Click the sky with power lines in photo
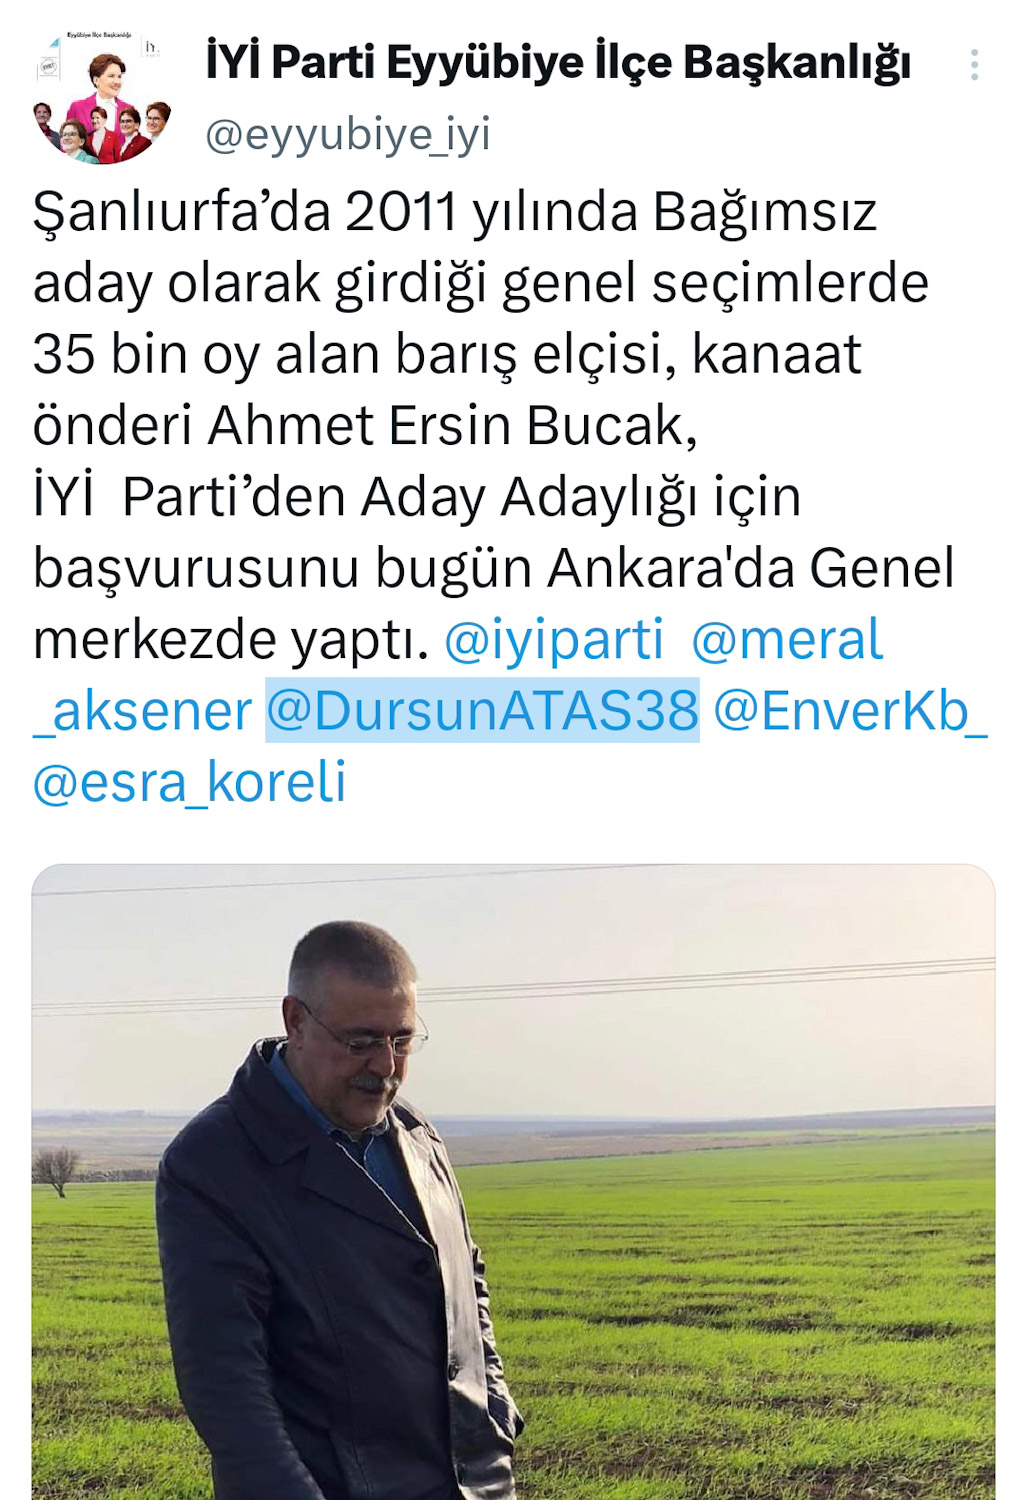 (x=700, y=980)
